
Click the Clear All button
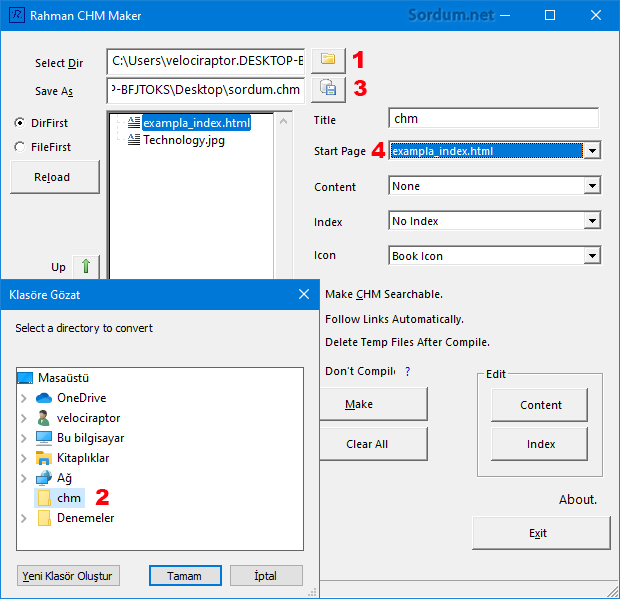coord(373,444)
